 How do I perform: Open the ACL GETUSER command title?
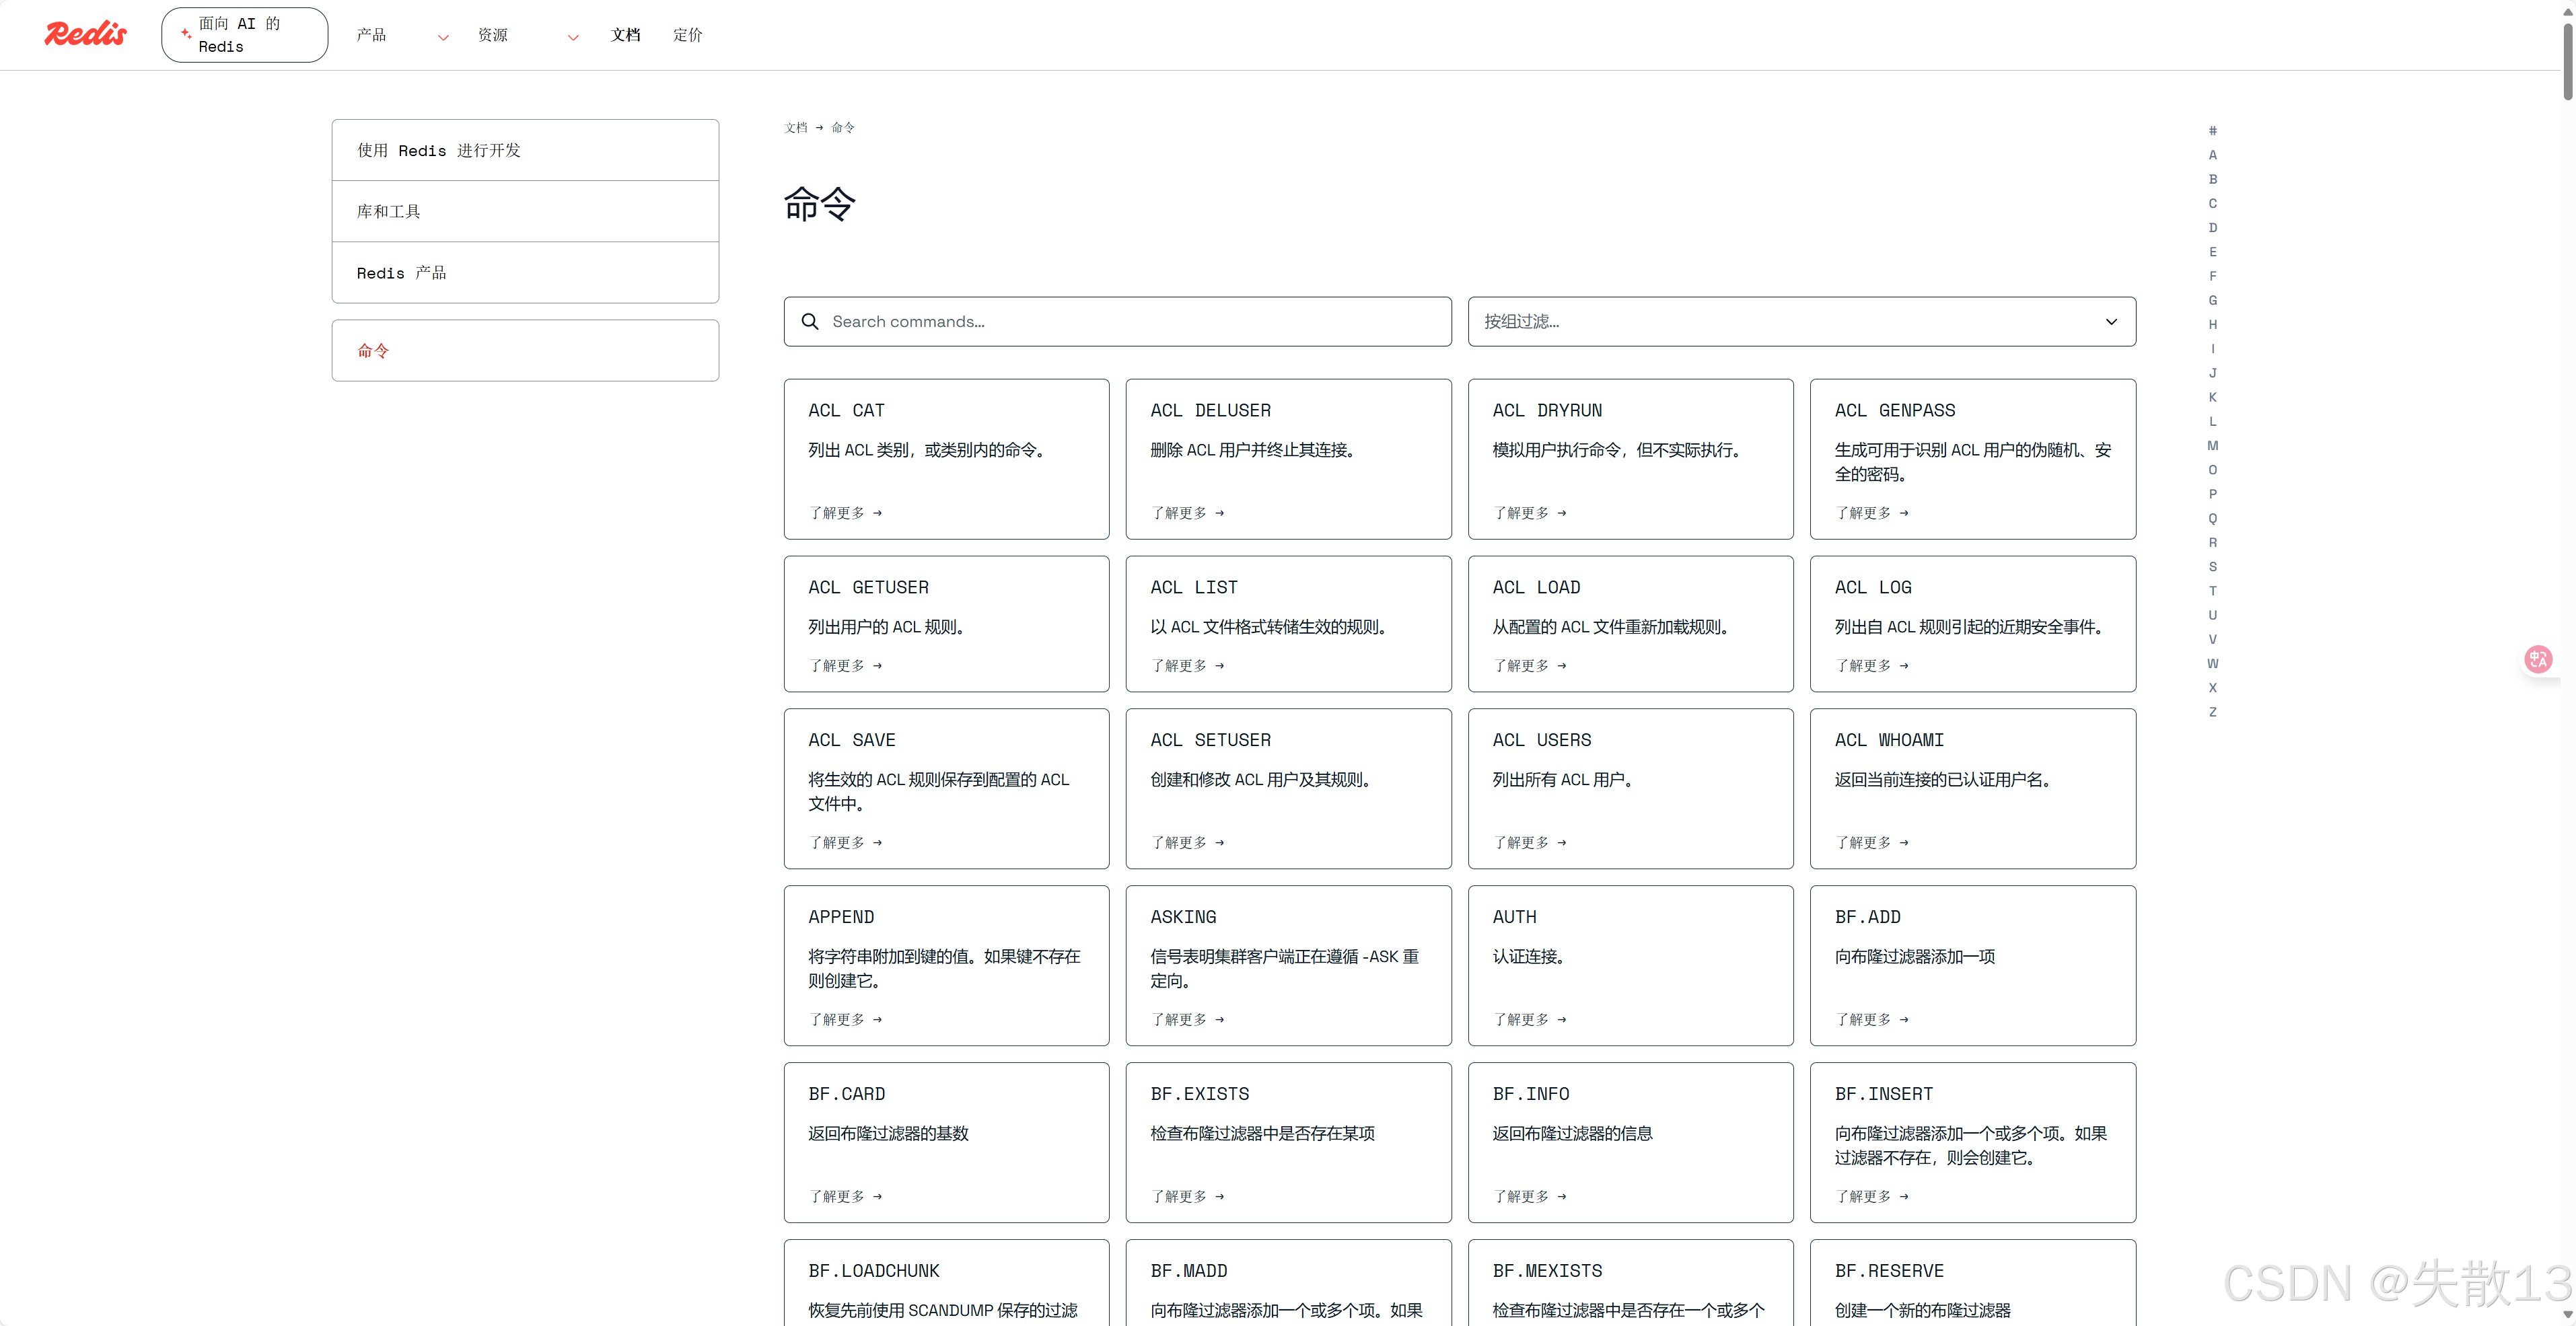868,587
